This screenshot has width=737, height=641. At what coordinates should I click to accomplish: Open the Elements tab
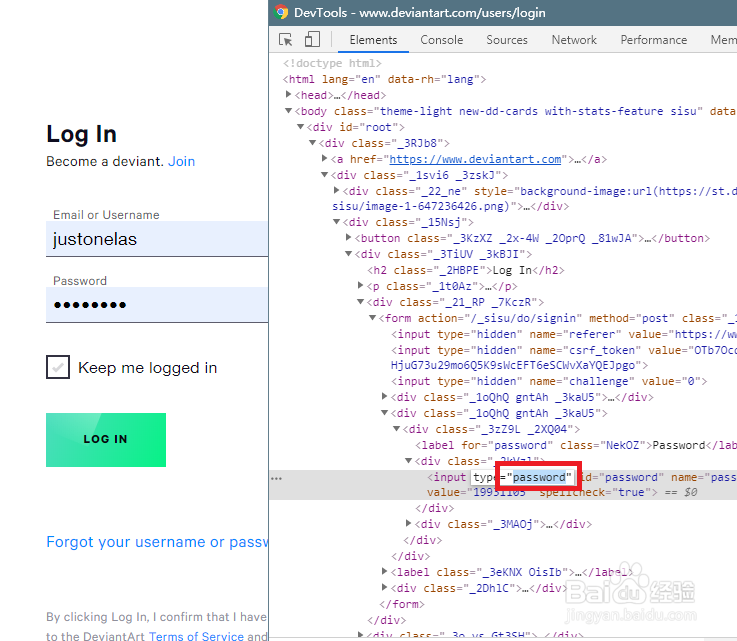click(x=373, y=40)
